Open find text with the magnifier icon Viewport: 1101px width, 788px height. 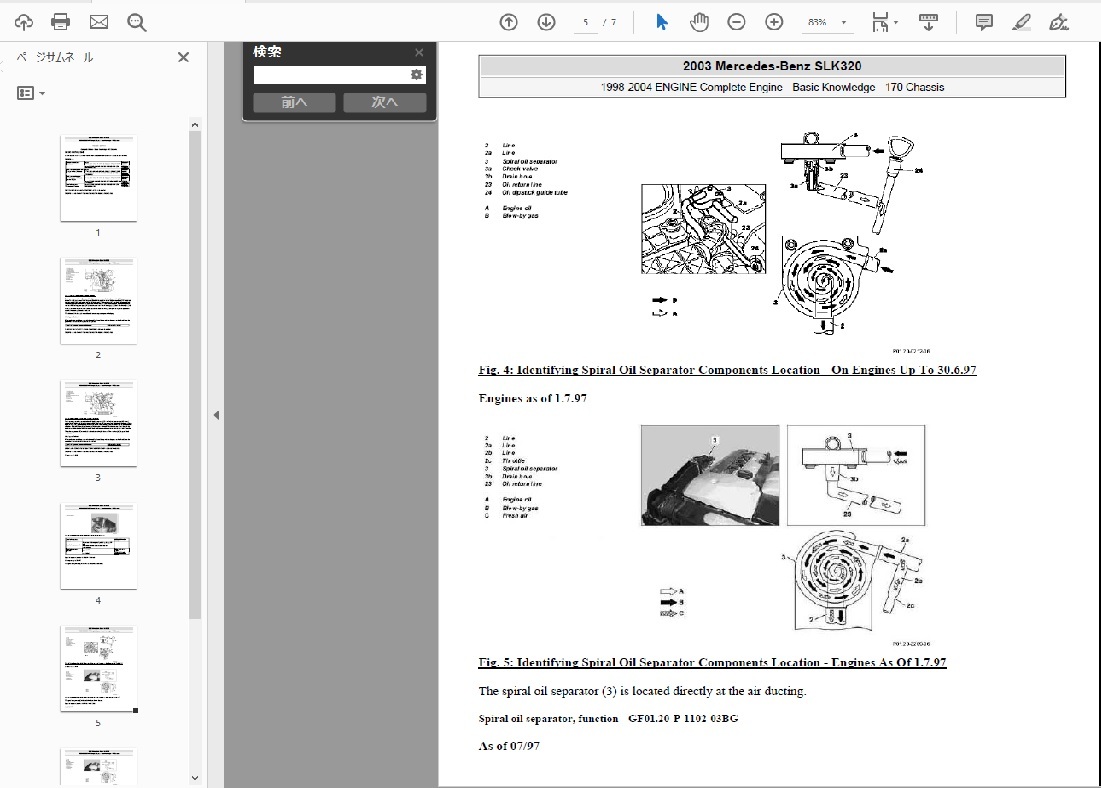(137, 22)
